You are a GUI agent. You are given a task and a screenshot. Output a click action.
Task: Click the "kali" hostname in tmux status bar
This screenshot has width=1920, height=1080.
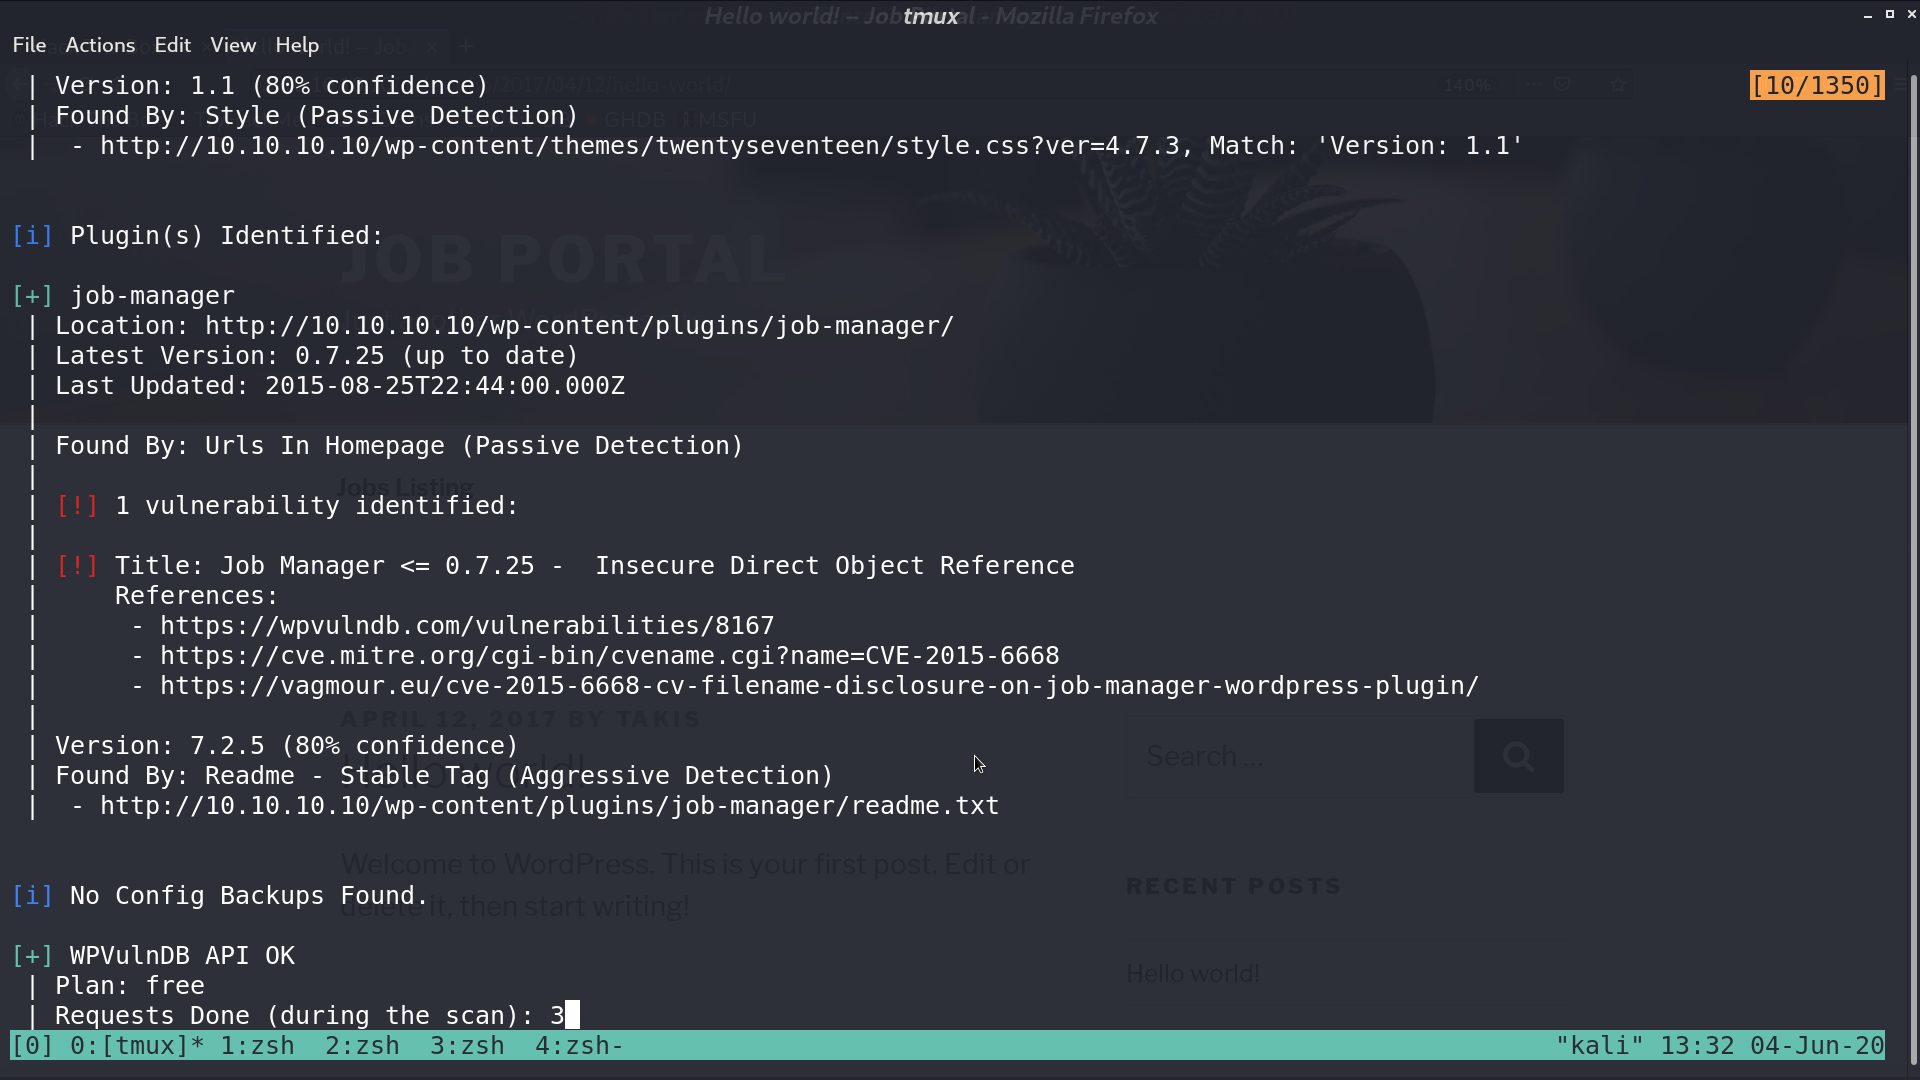click(1599, 1045)
